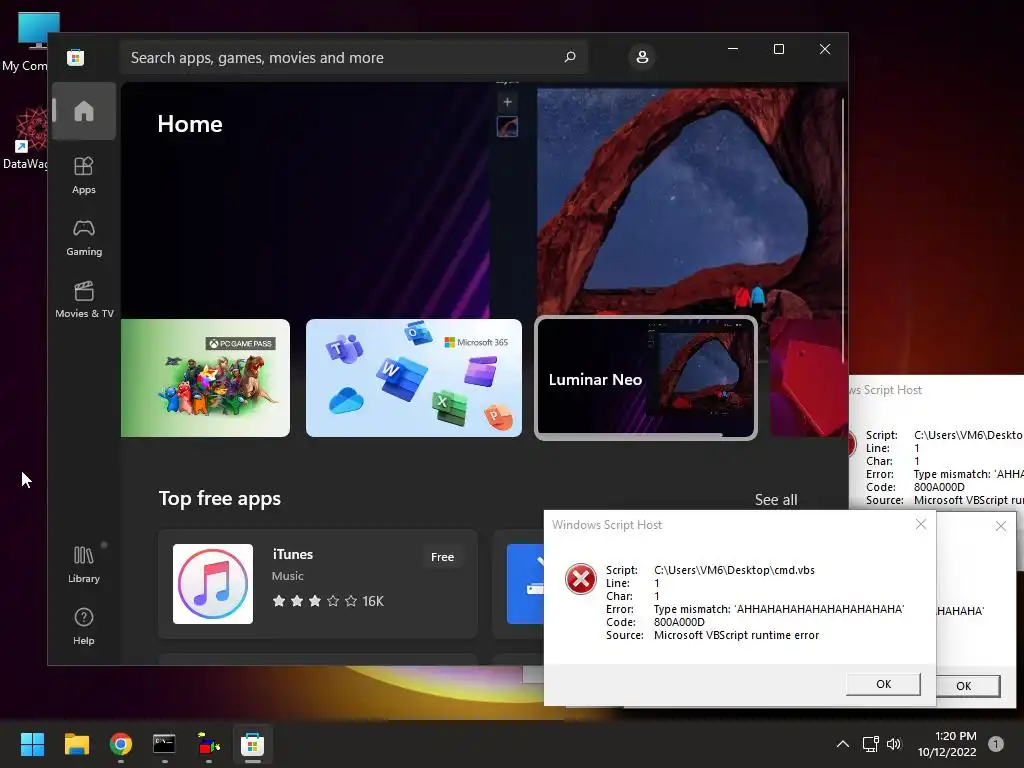Click the iTunes star rating 16K
This screenshot has height=768, width=1024.
point(328,601)
